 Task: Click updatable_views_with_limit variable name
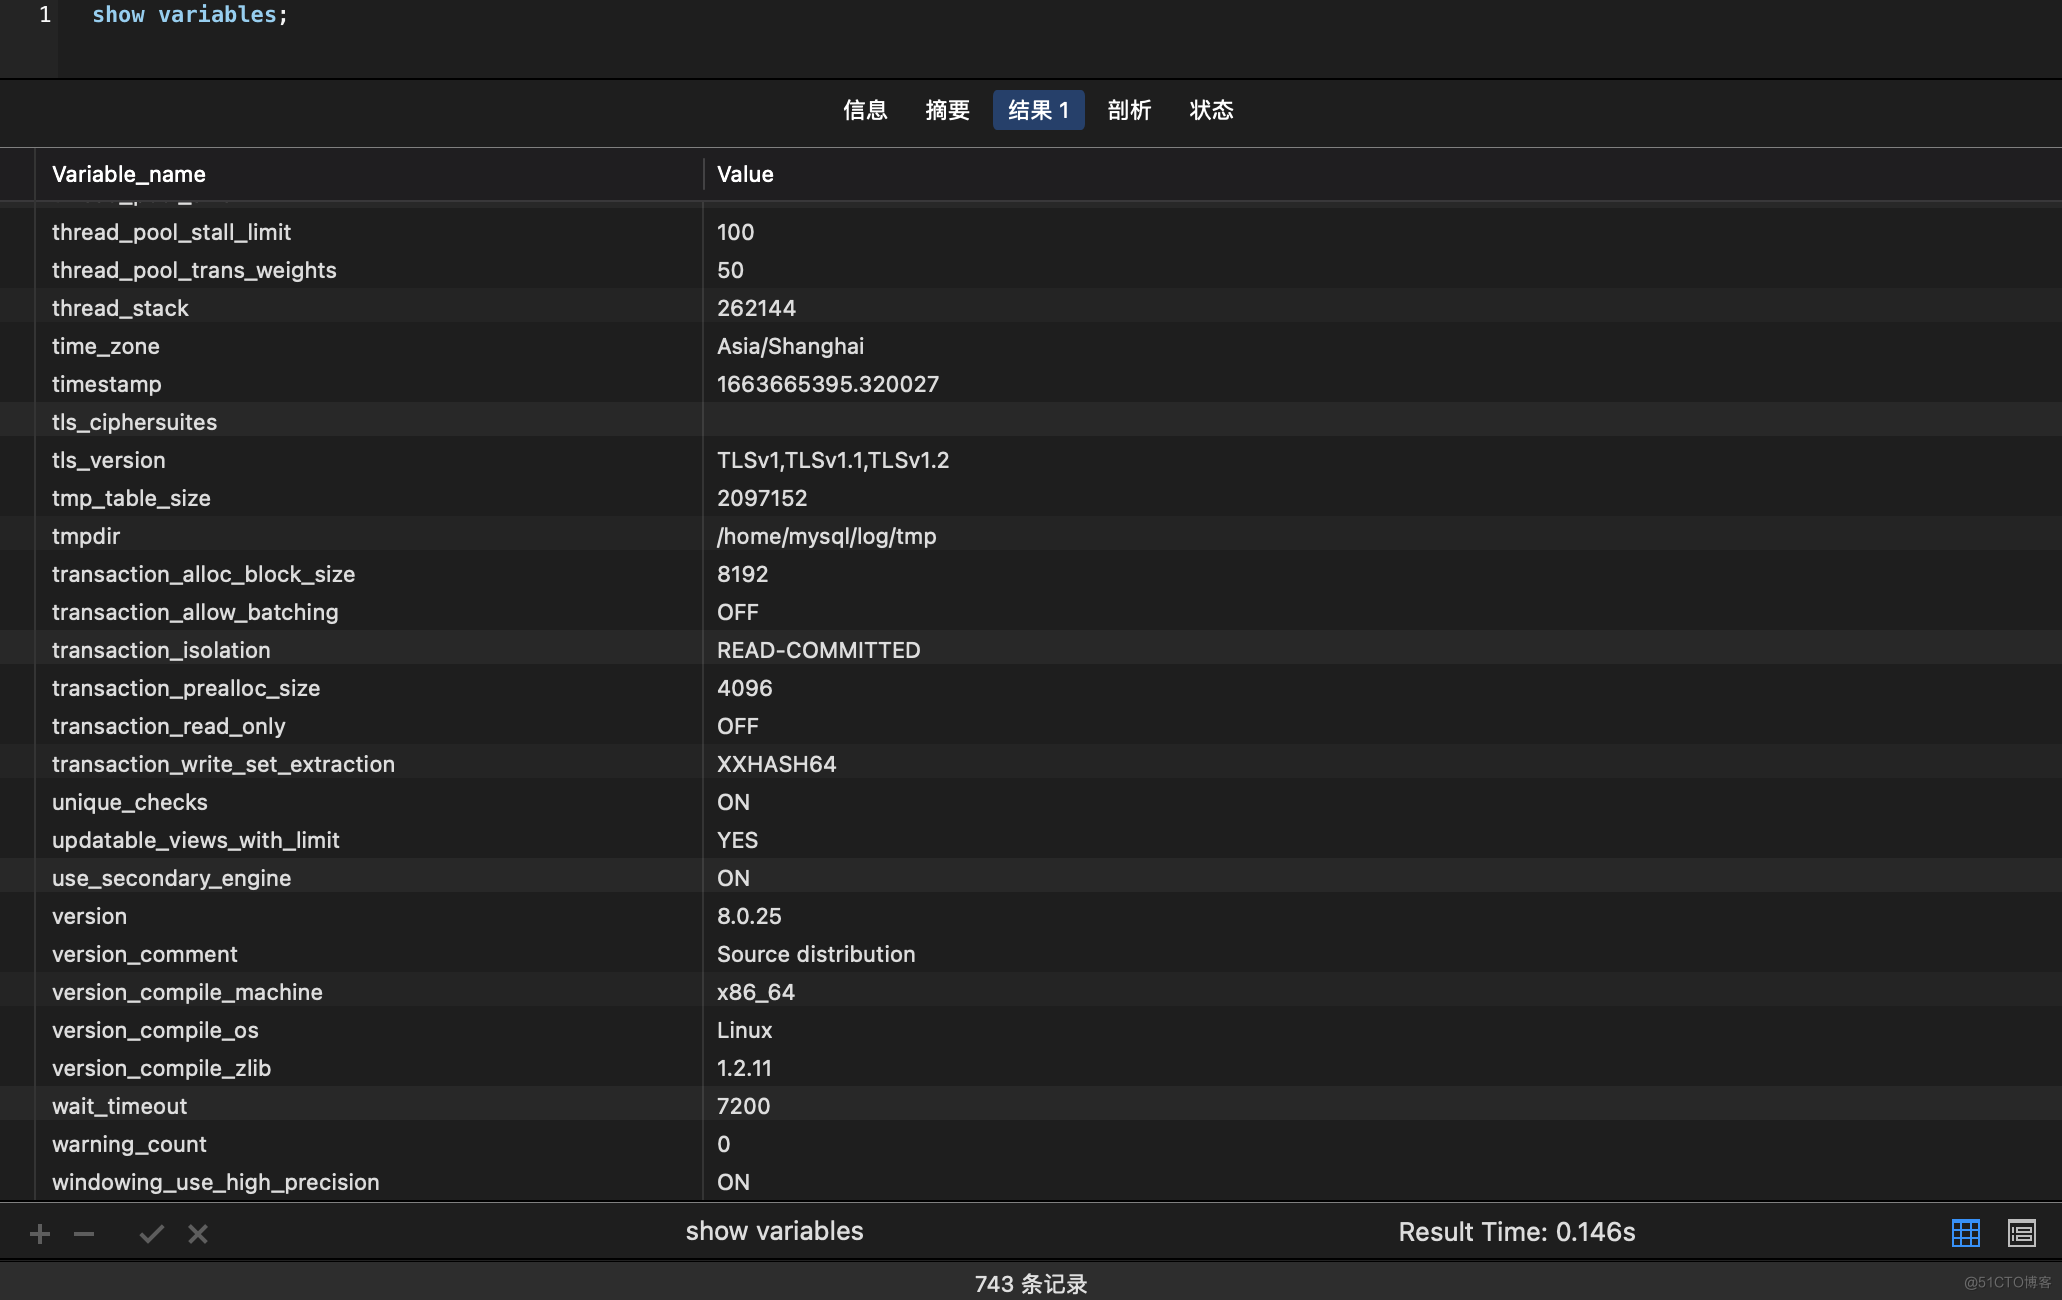(196, 840)
